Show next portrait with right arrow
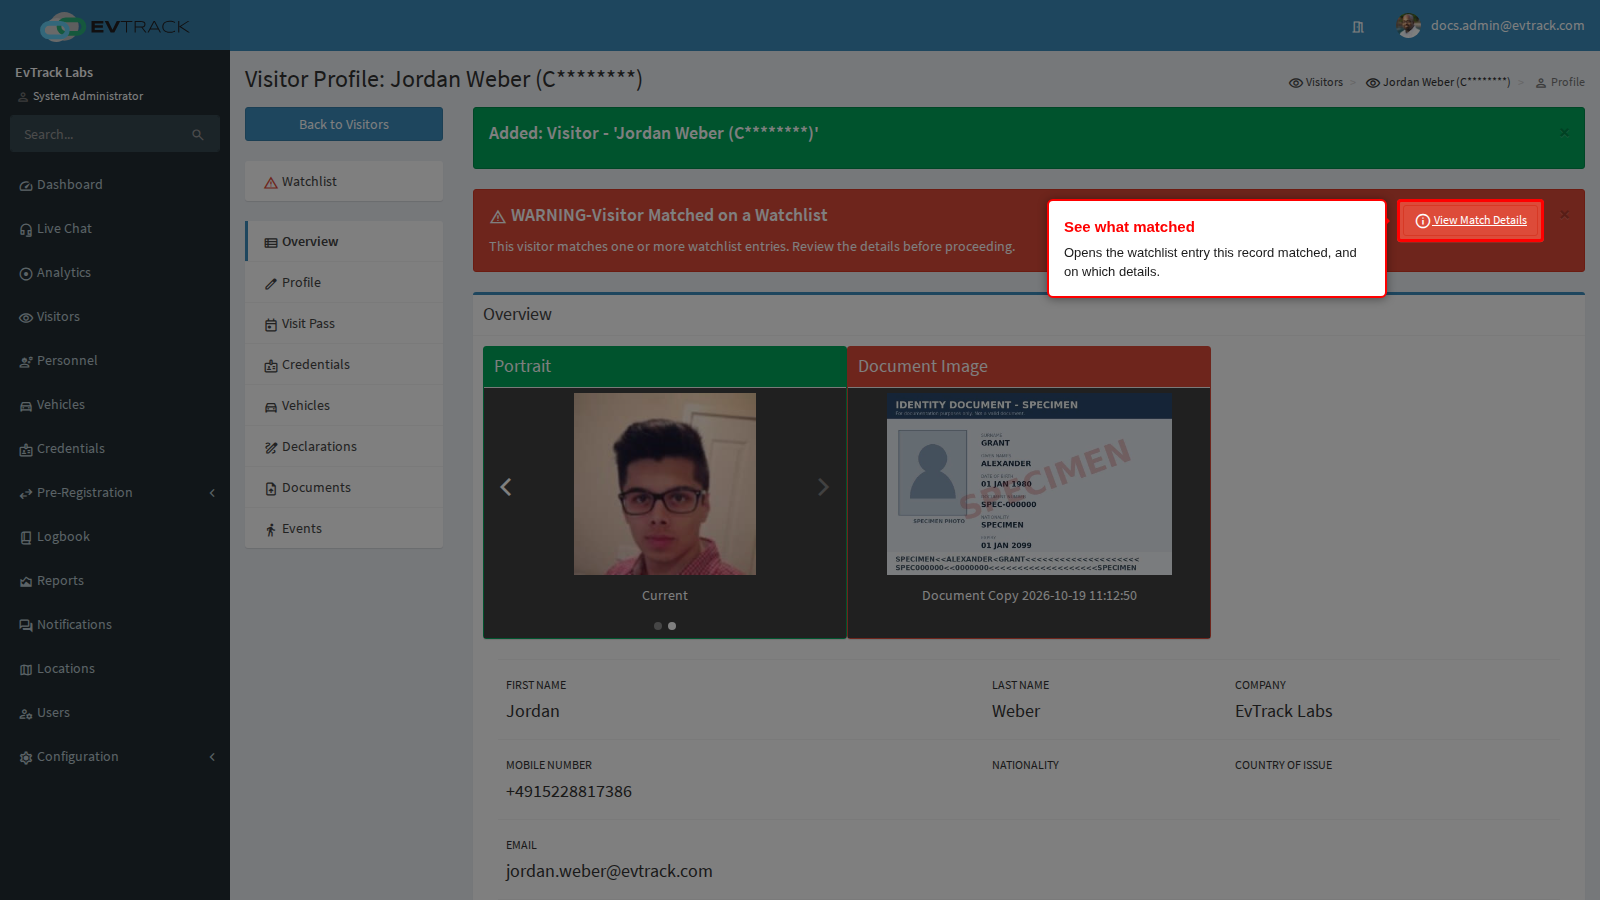This screenshot has width=1600, height=900. 823,487
